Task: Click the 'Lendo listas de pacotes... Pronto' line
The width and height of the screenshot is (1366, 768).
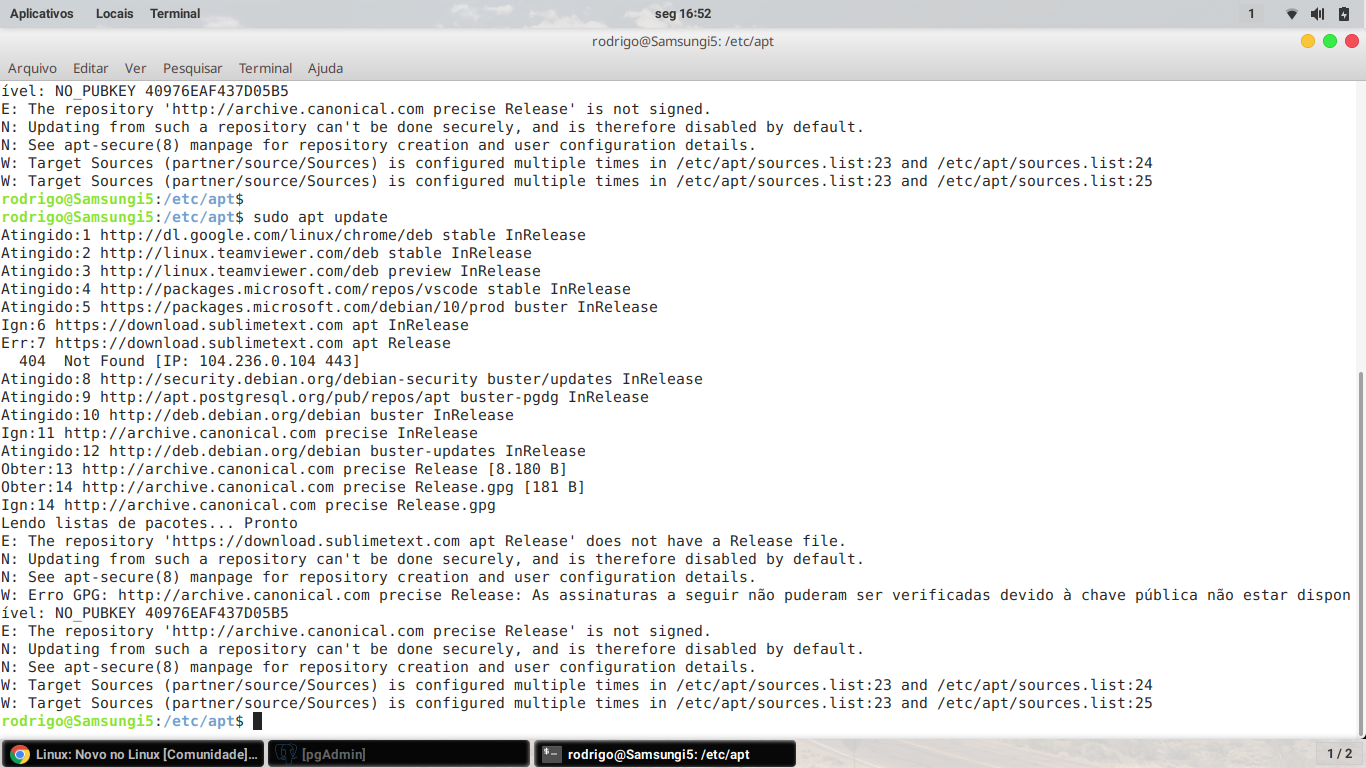Action: [x=149, y=523]
